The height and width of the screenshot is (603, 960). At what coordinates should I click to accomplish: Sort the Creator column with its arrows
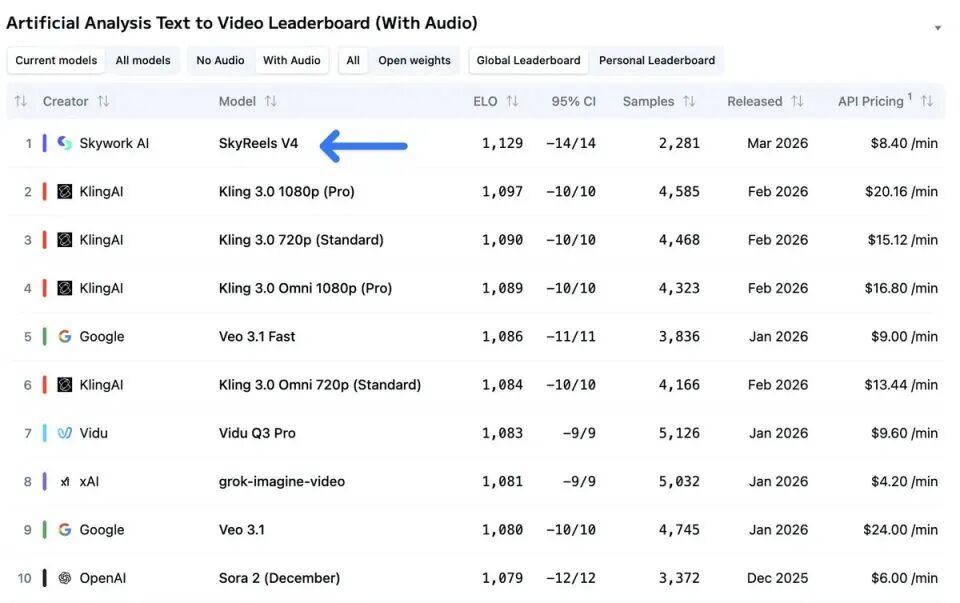click(x=103, y=101)
